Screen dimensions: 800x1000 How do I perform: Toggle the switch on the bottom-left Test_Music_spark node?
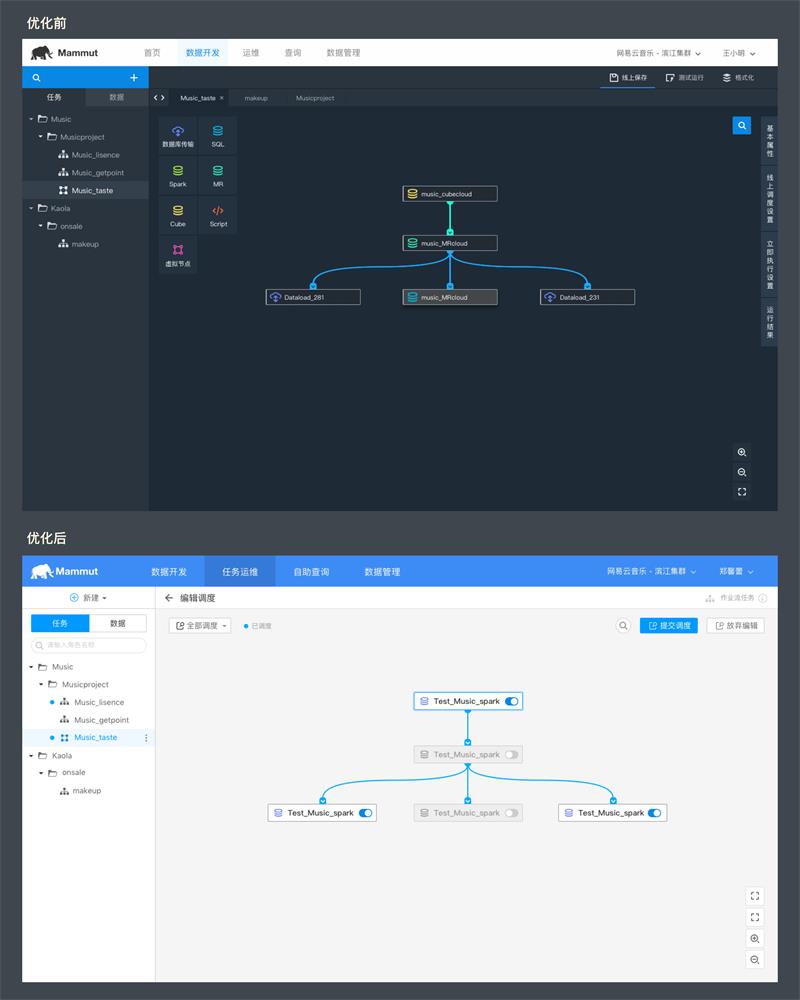point(366,813)
